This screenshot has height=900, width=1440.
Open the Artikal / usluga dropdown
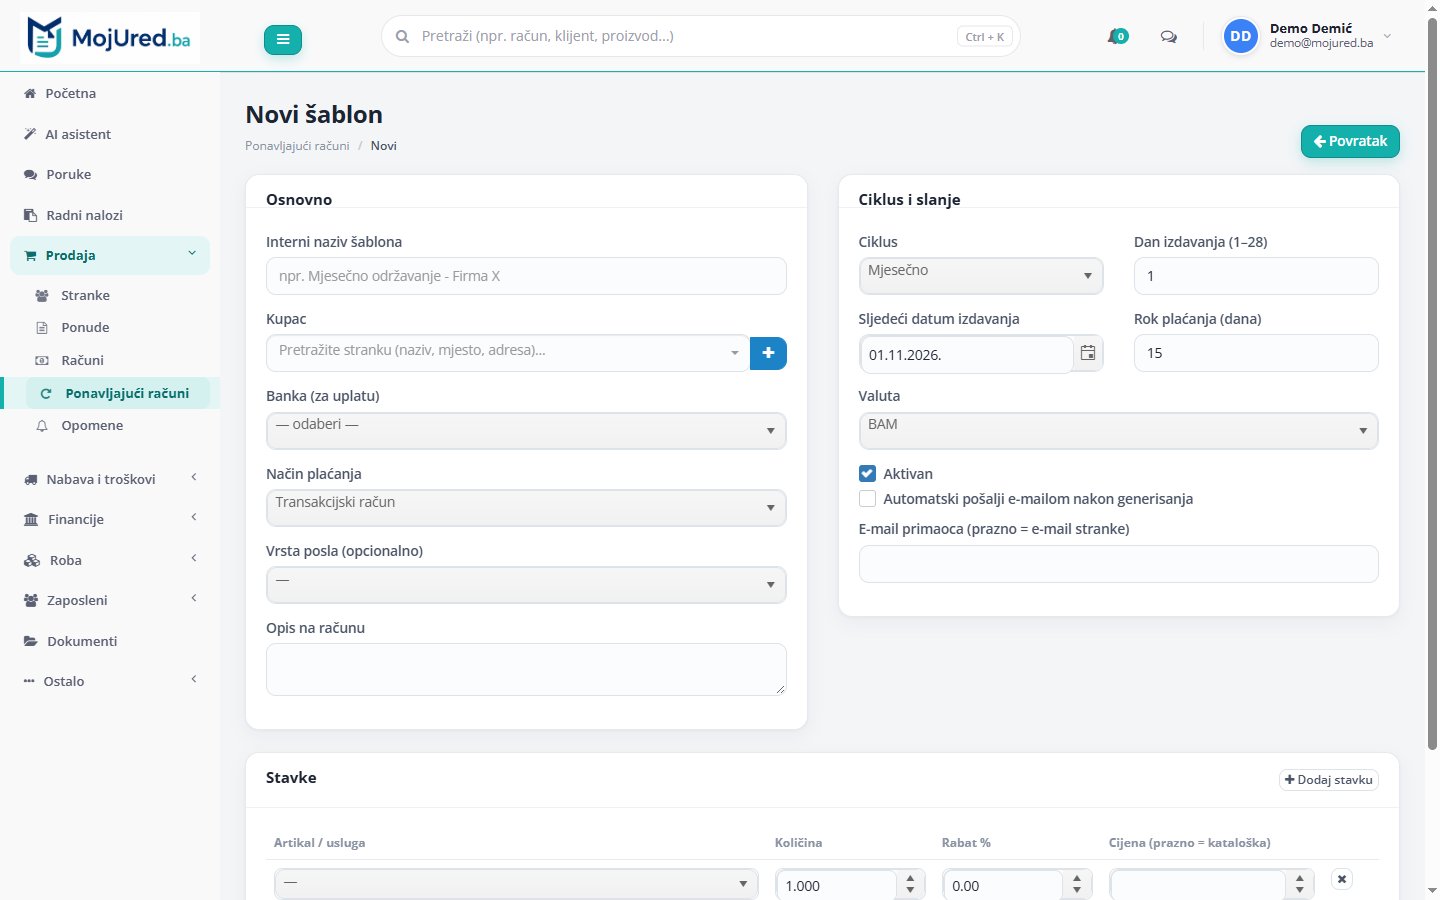pyautogui.click(x=516, y=886)
